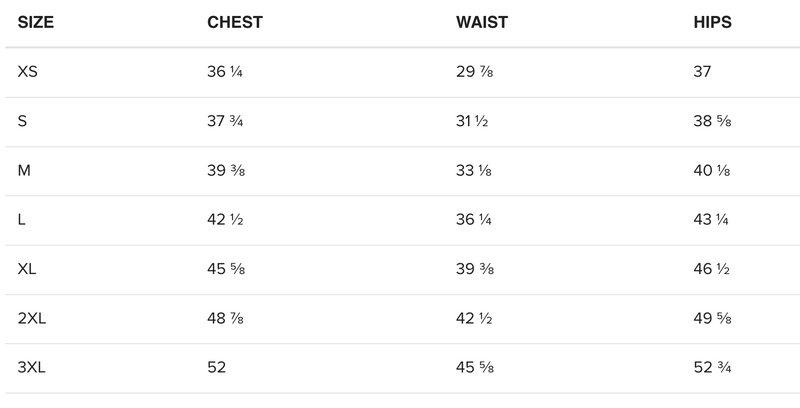Click the CHEST column header
Image resolution: width=800 pixels, height=408 pixels.
click(x=234, y=23)
